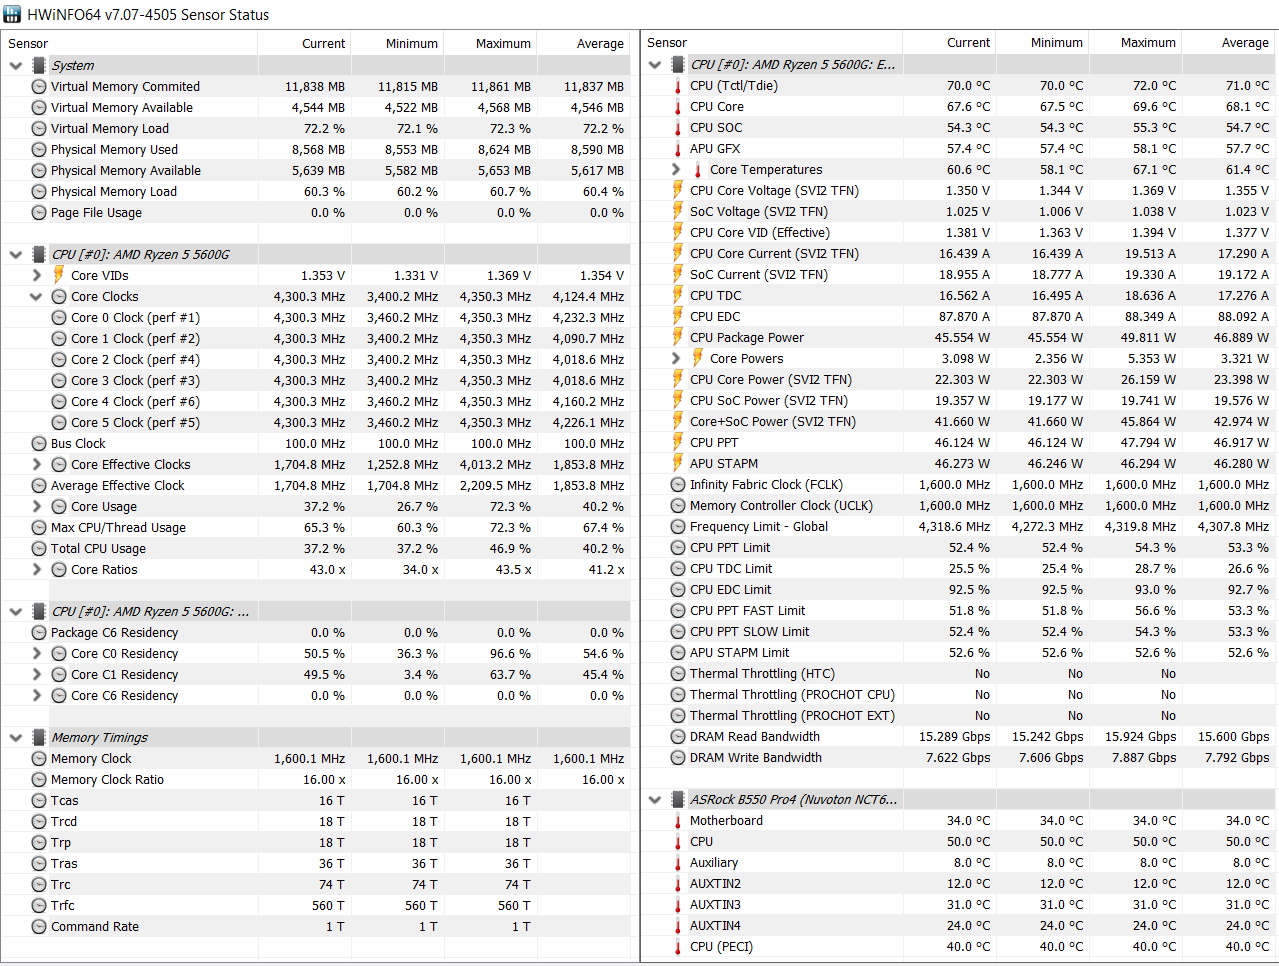The image size is (1279, 966).
Task: Click the Minimum column header in left panel
Action: click(397, 43)
